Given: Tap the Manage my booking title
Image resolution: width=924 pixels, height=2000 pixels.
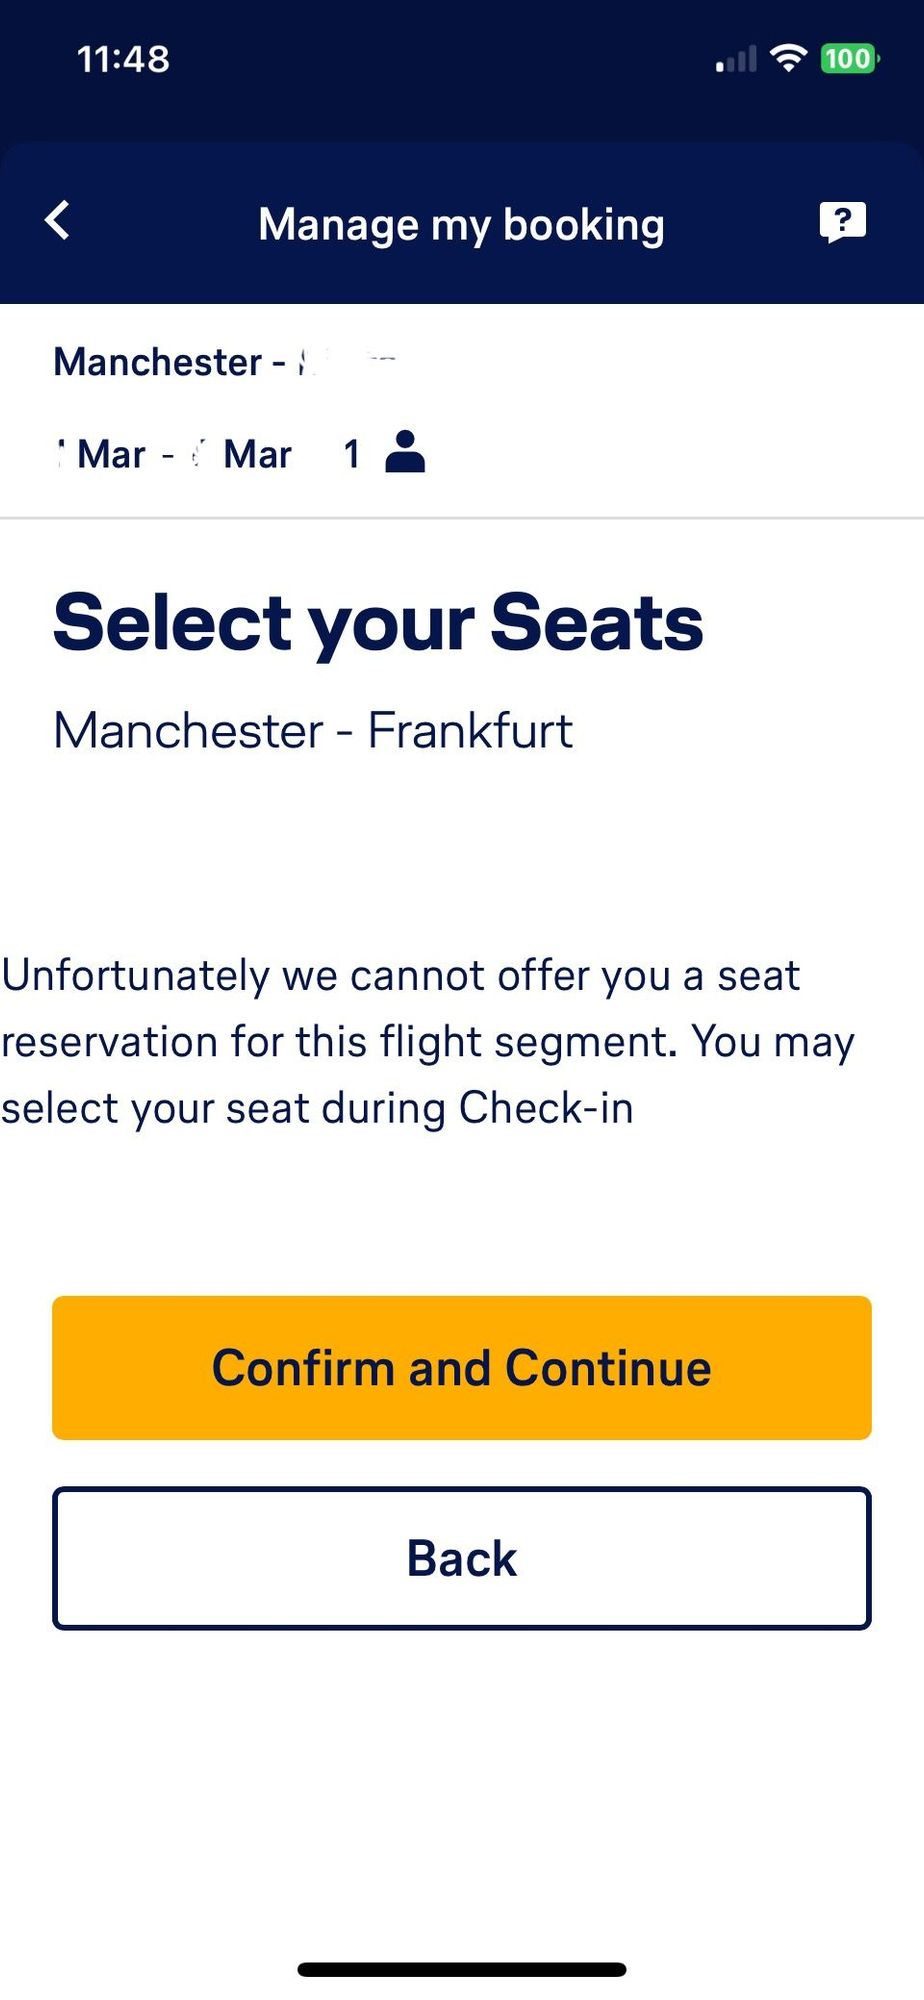Looking at the screenshot, I should pos(461,224).
